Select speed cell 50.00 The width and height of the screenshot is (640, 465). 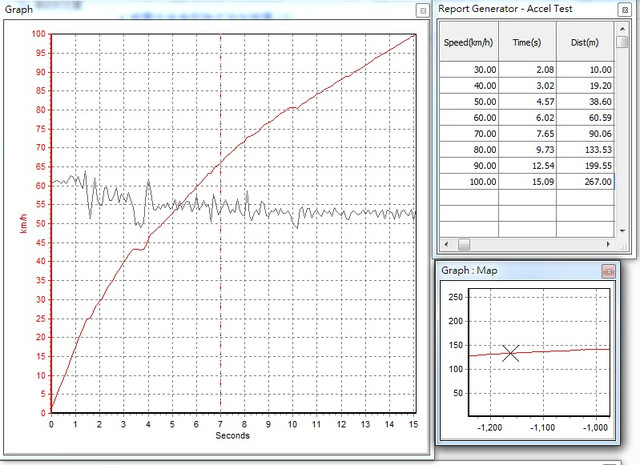pyautogui.click(x=469, y=102)
